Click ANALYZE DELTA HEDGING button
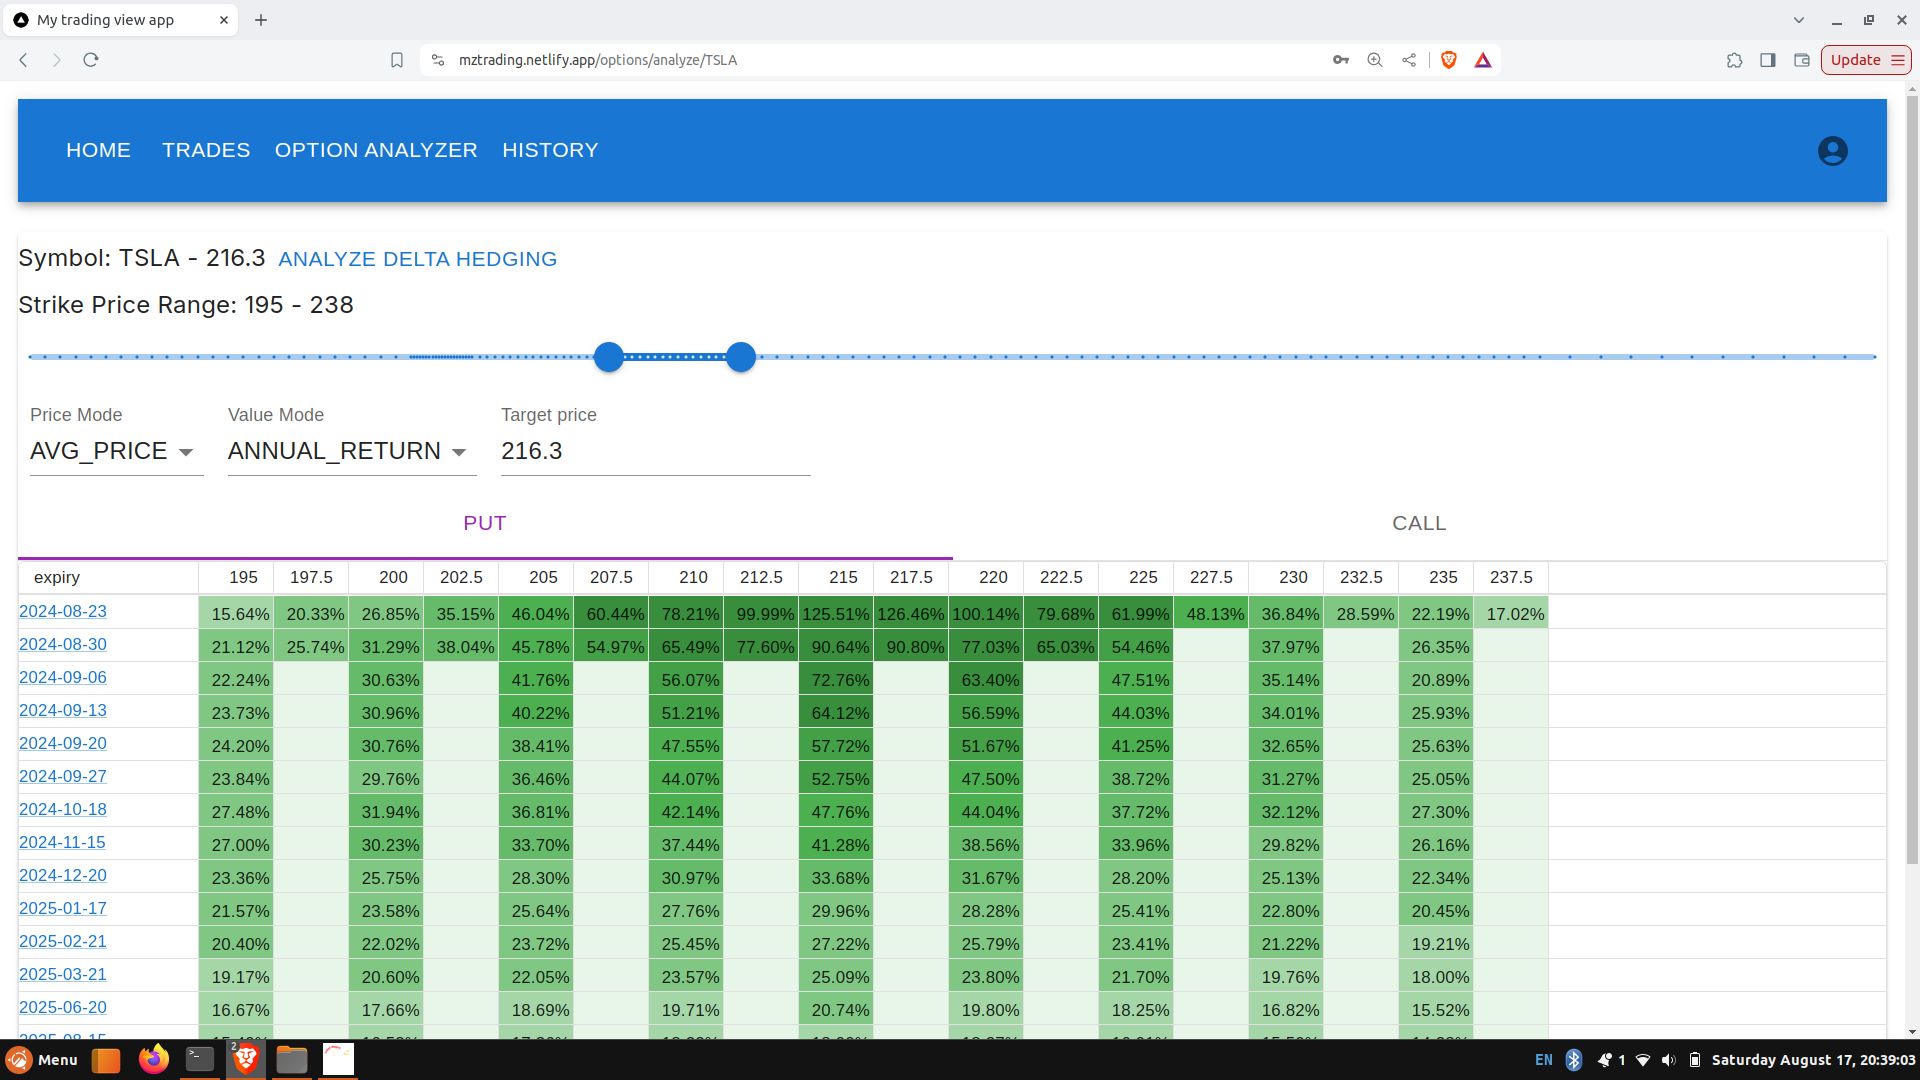Screen dimensions: 1920x1080 (417, 259)
